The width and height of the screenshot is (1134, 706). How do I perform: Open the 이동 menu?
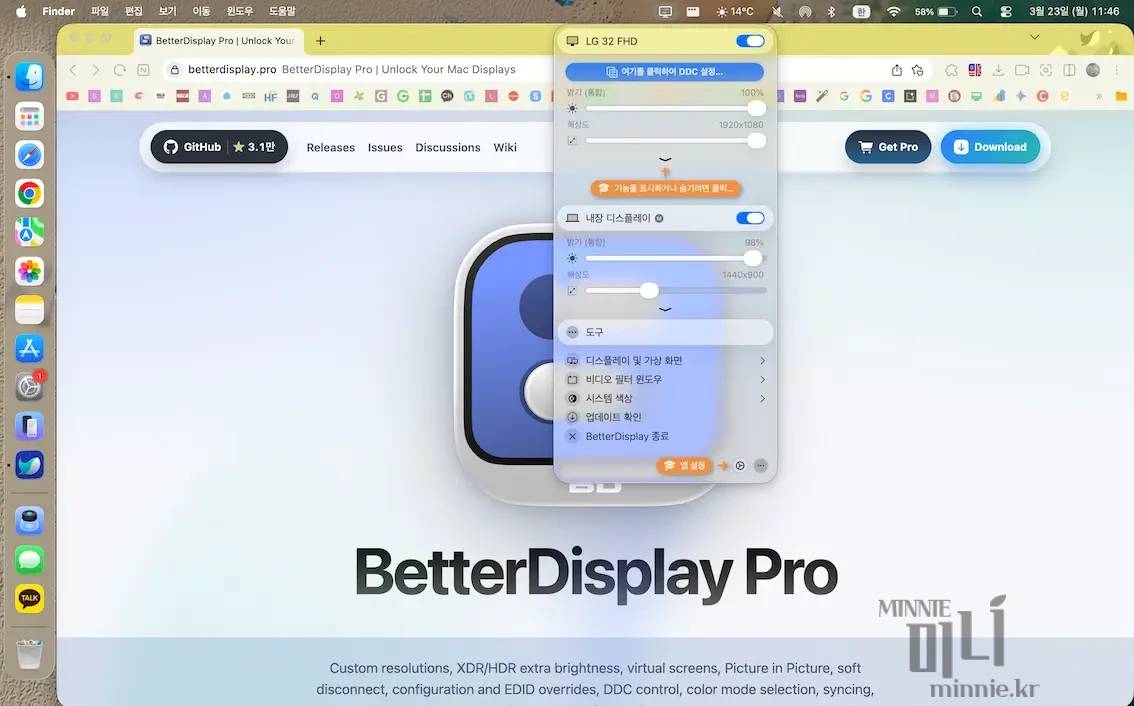202,12
